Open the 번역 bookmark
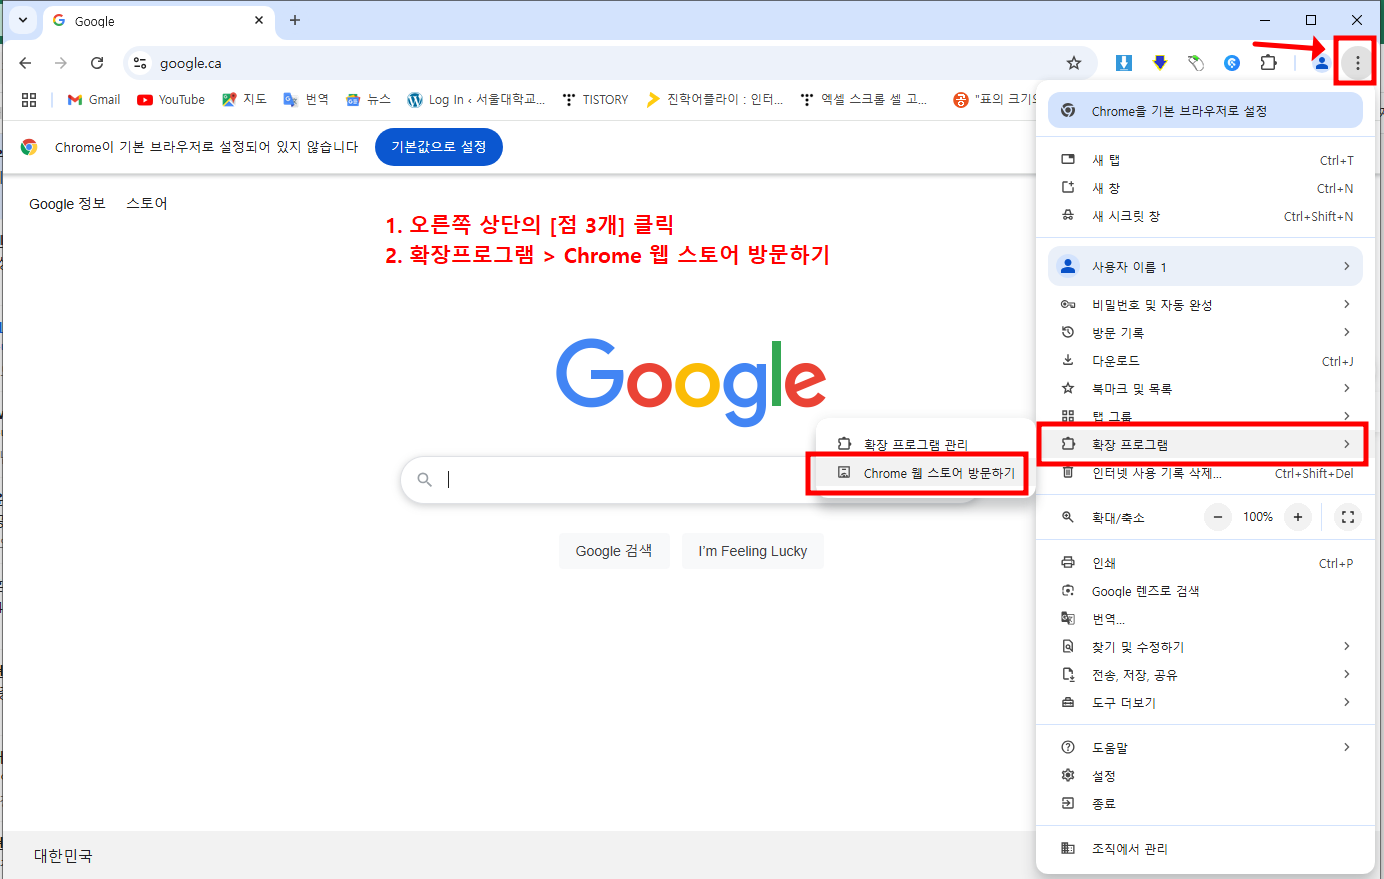 (306, 99)
